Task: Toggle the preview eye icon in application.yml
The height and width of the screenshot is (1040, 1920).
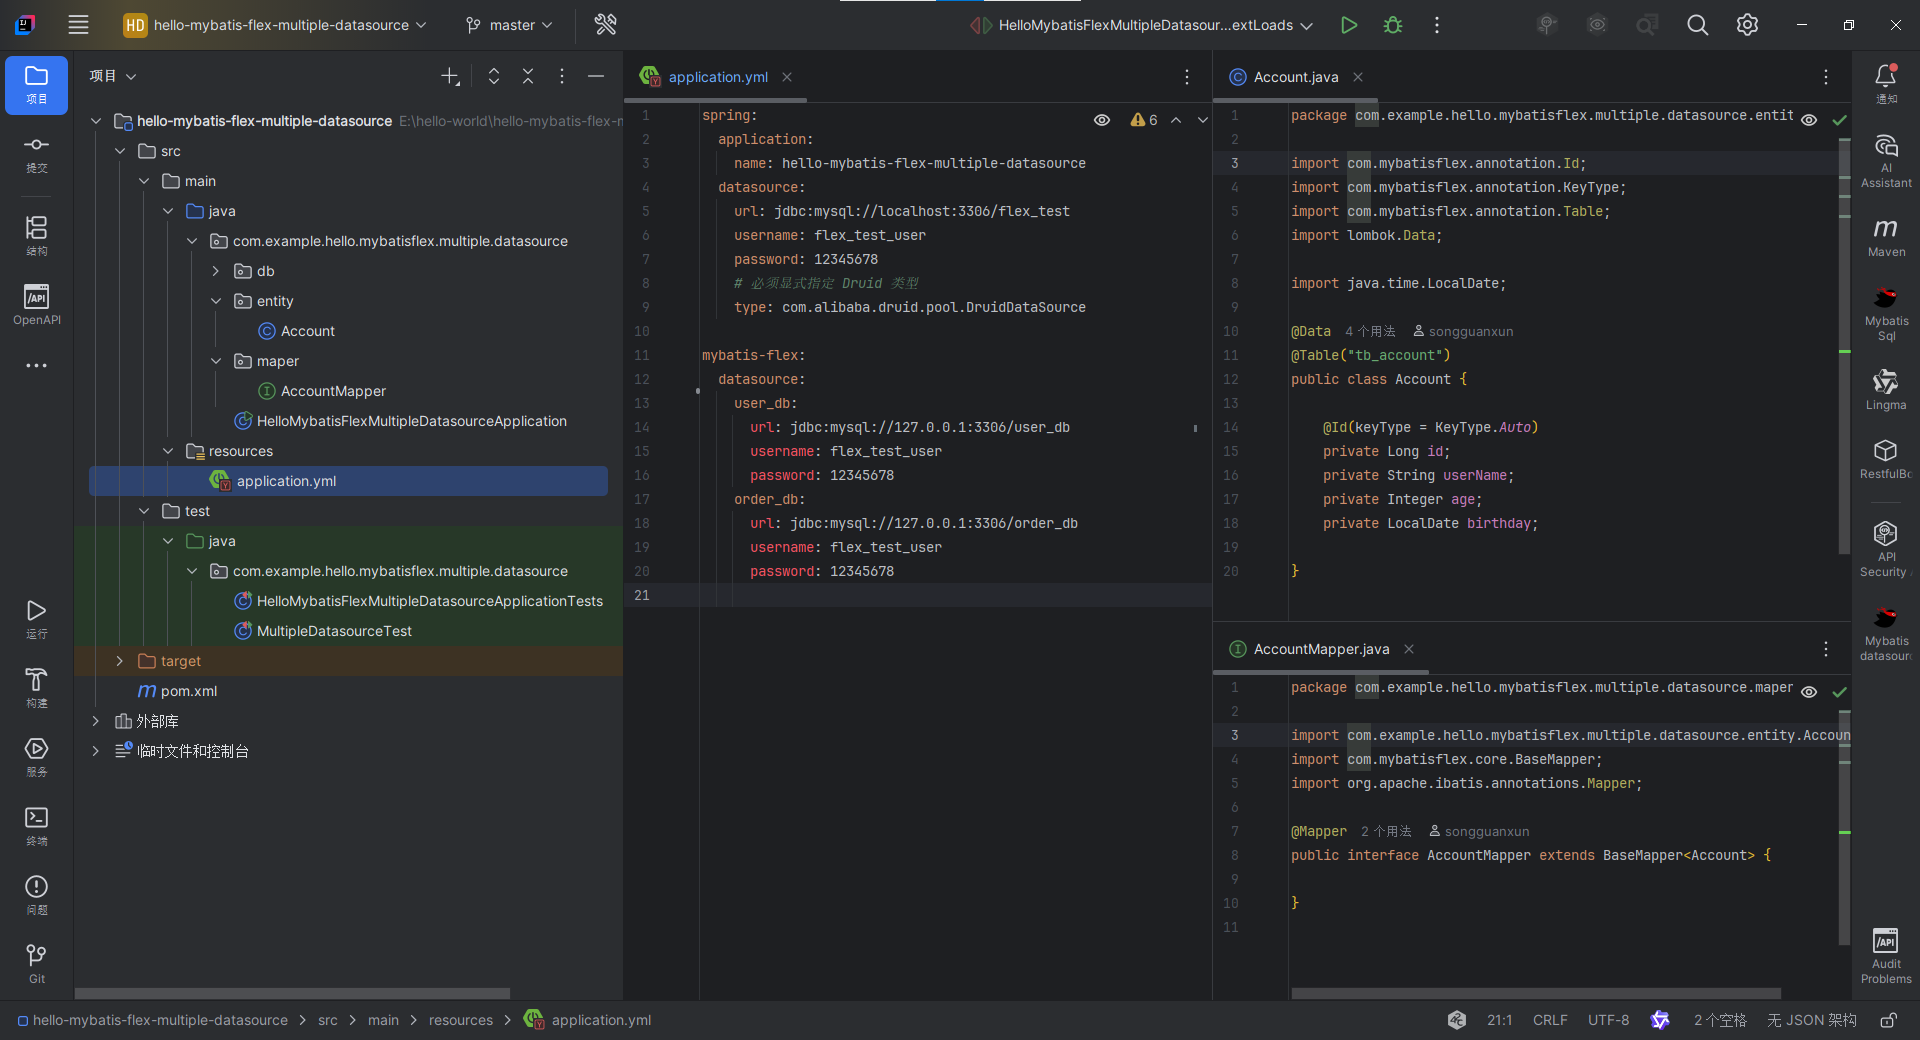Action: [x=1102, y=119]
